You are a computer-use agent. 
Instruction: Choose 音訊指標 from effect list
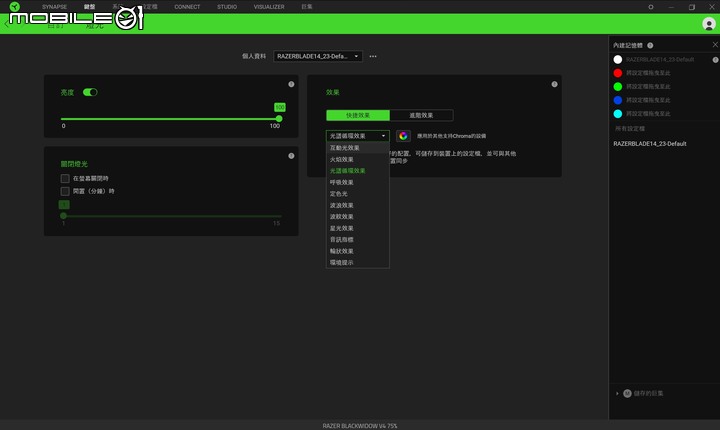pos(358,240)
